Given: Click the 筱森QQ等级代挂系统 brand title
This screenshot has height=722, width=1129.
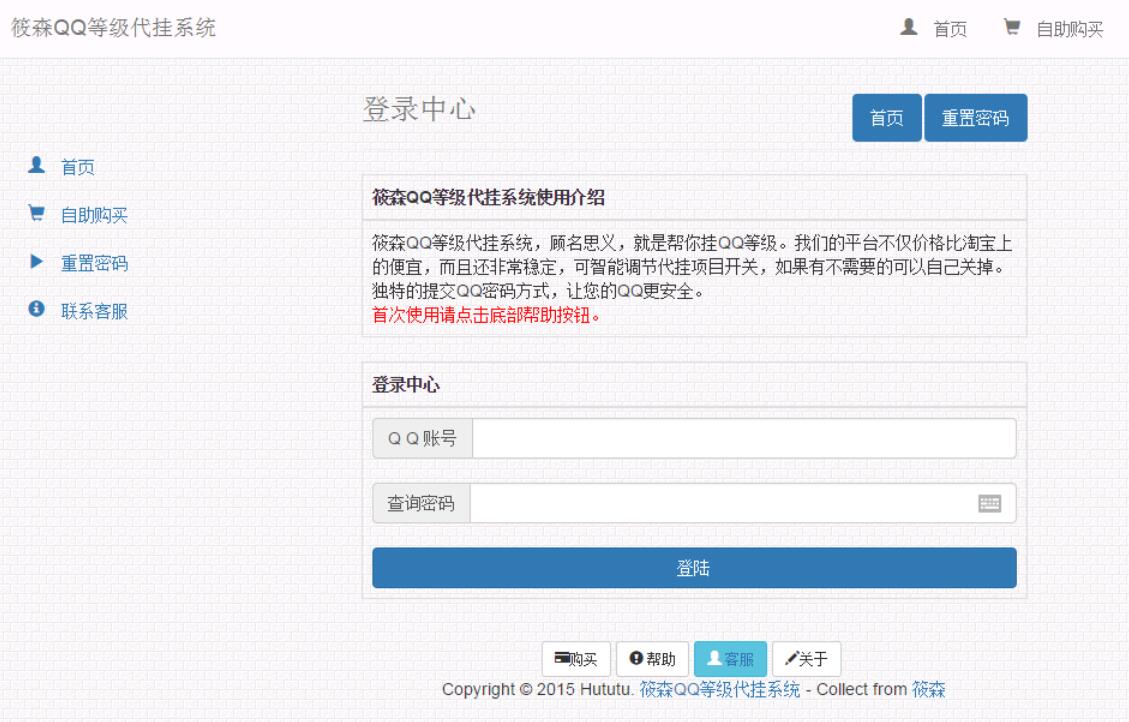Looking at the screenshot, I should click(x=114, y=27).
